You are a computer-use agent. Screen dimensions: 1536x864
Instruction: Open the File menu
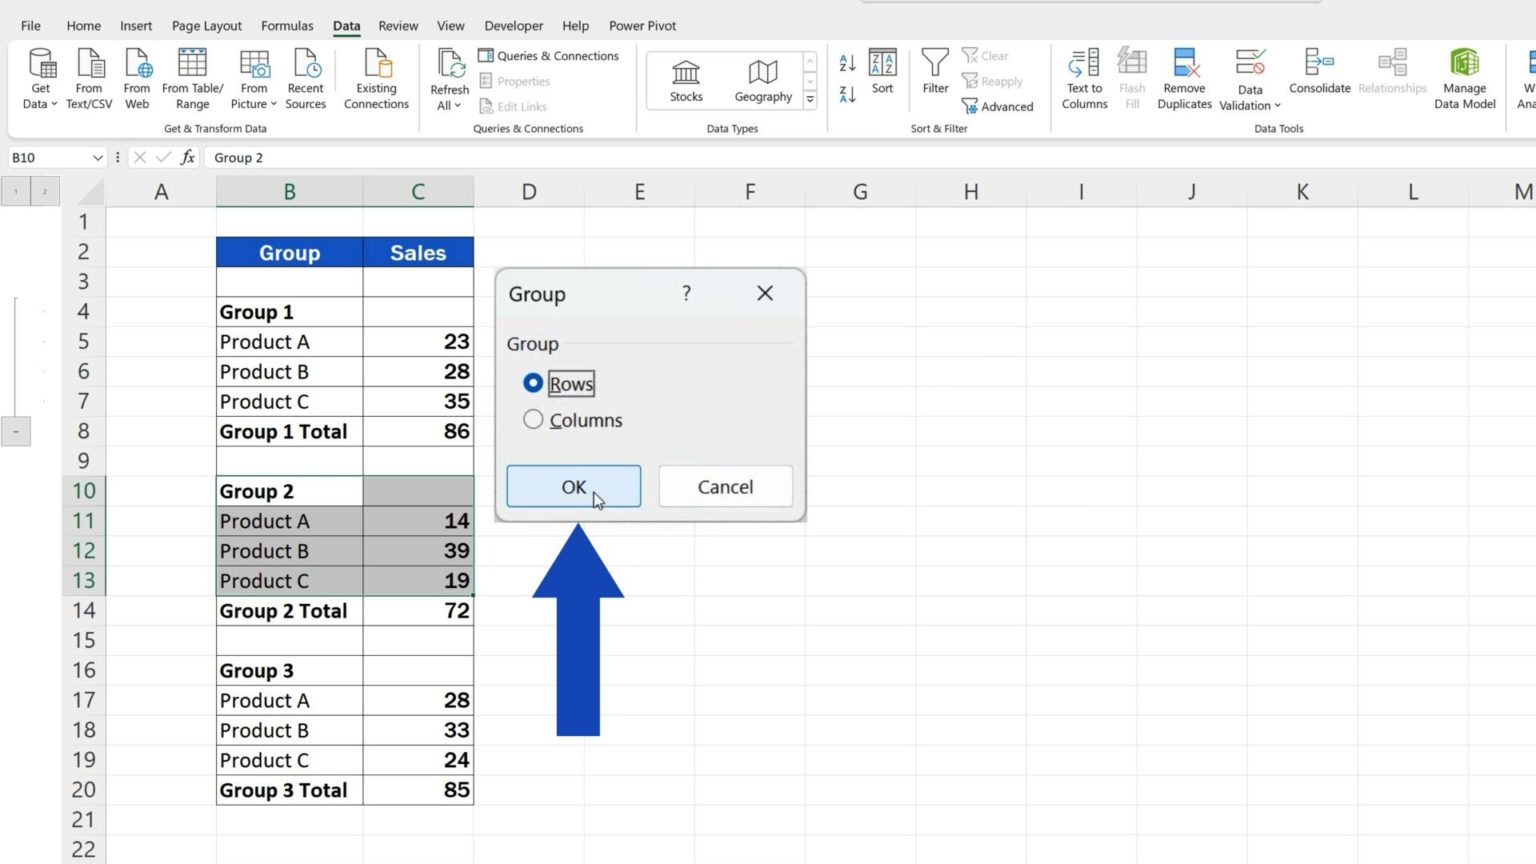[31, 26]
